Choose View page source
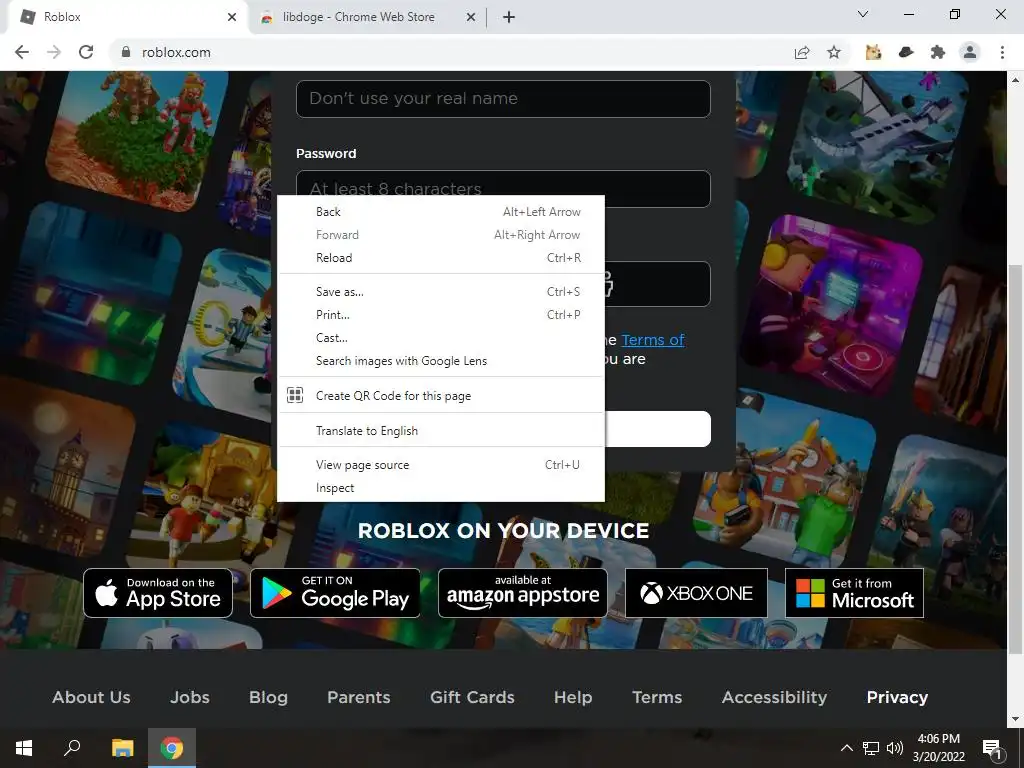The image size is (1024, 768). (441, 465)
